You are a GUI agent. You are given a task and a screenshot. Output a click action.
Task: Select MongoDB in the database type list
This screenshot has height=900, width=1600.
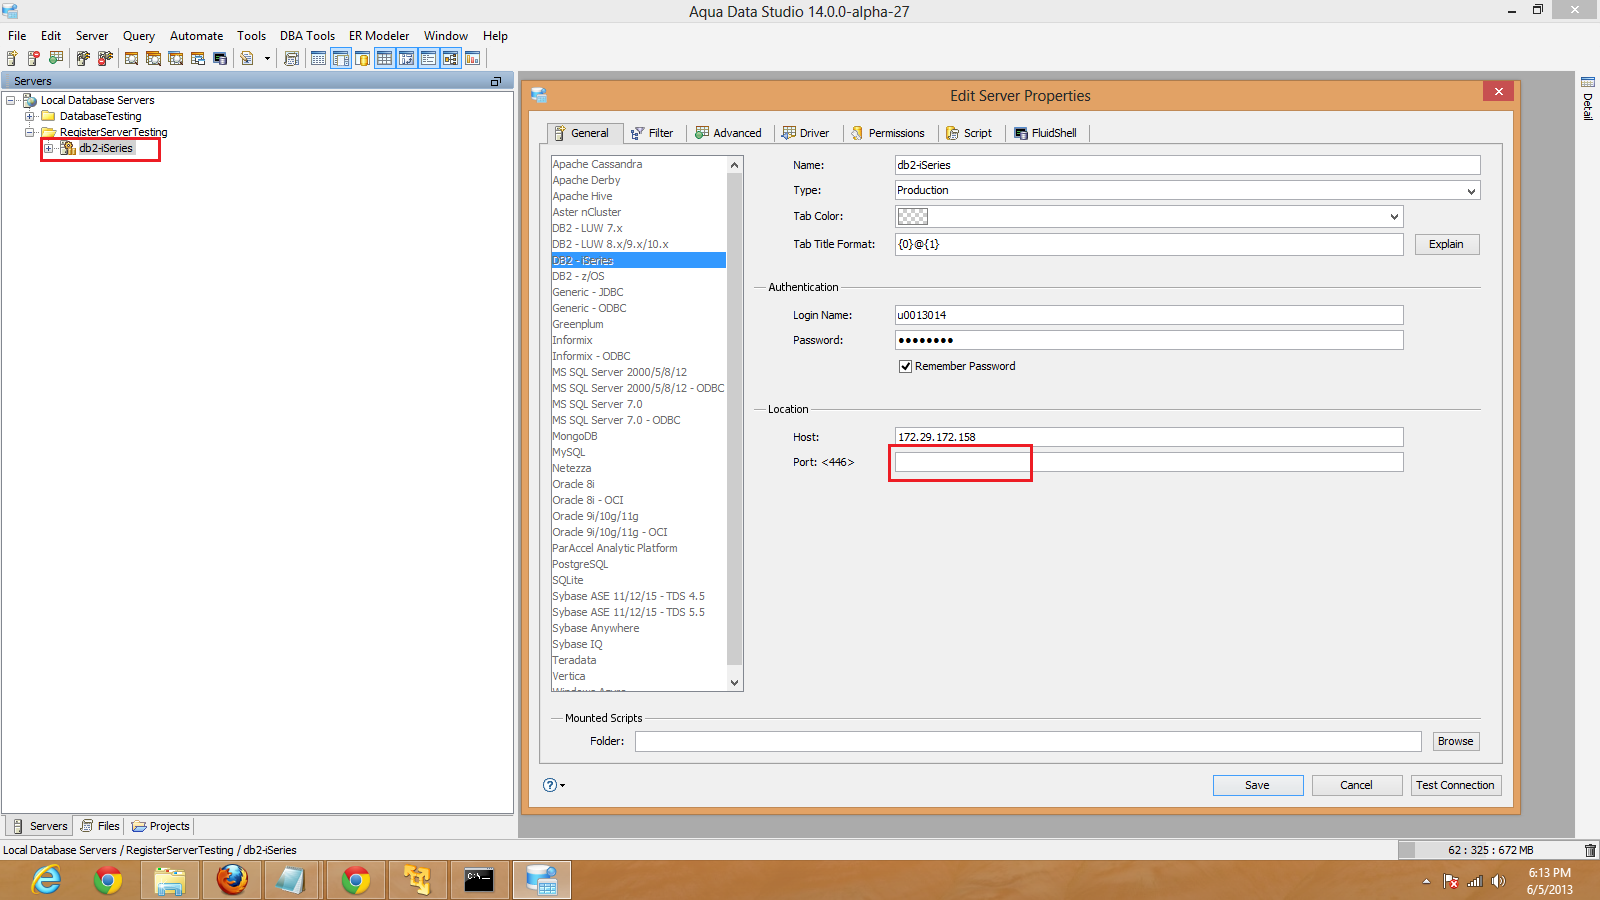pos(575,436)
